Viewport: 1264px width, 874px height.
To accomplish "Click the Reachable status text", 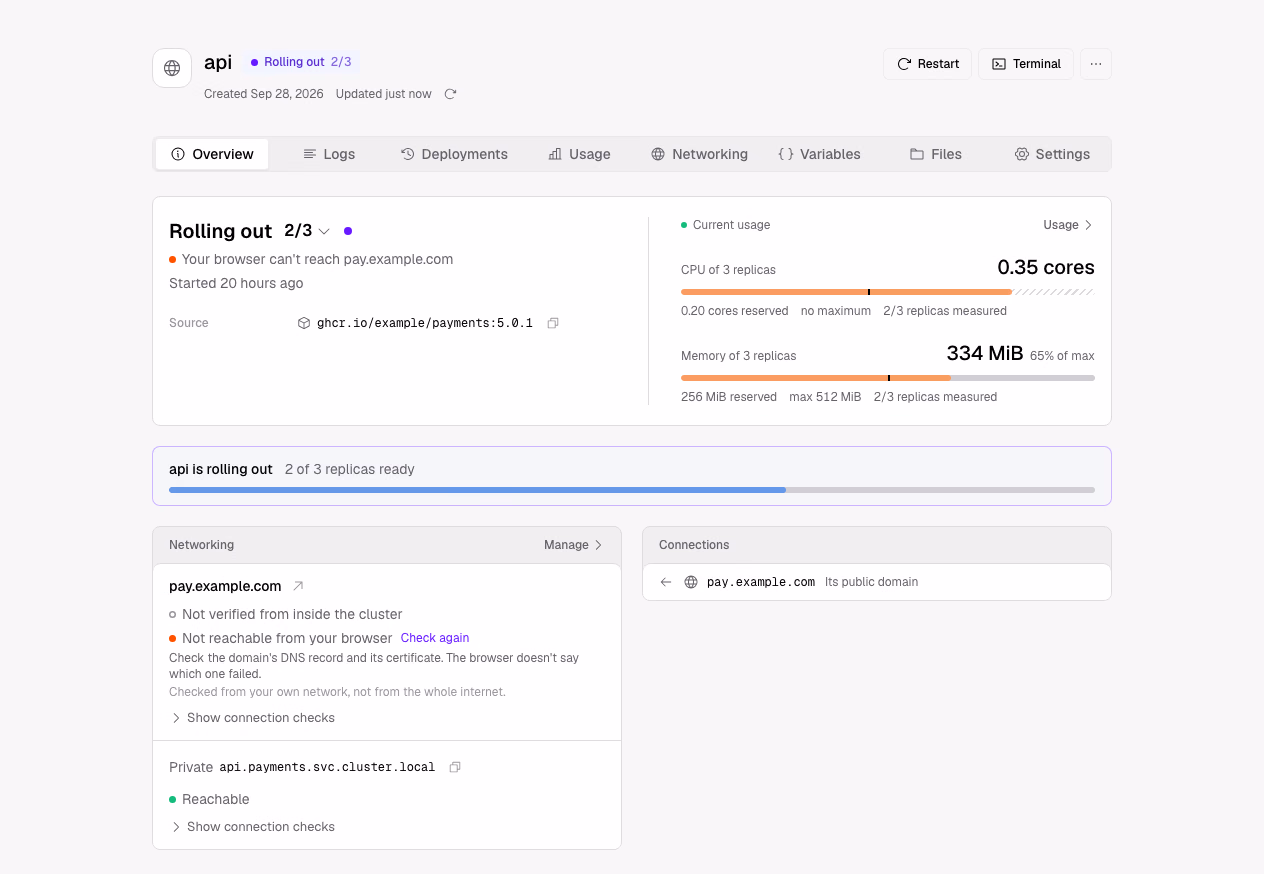I will [216, 799].
